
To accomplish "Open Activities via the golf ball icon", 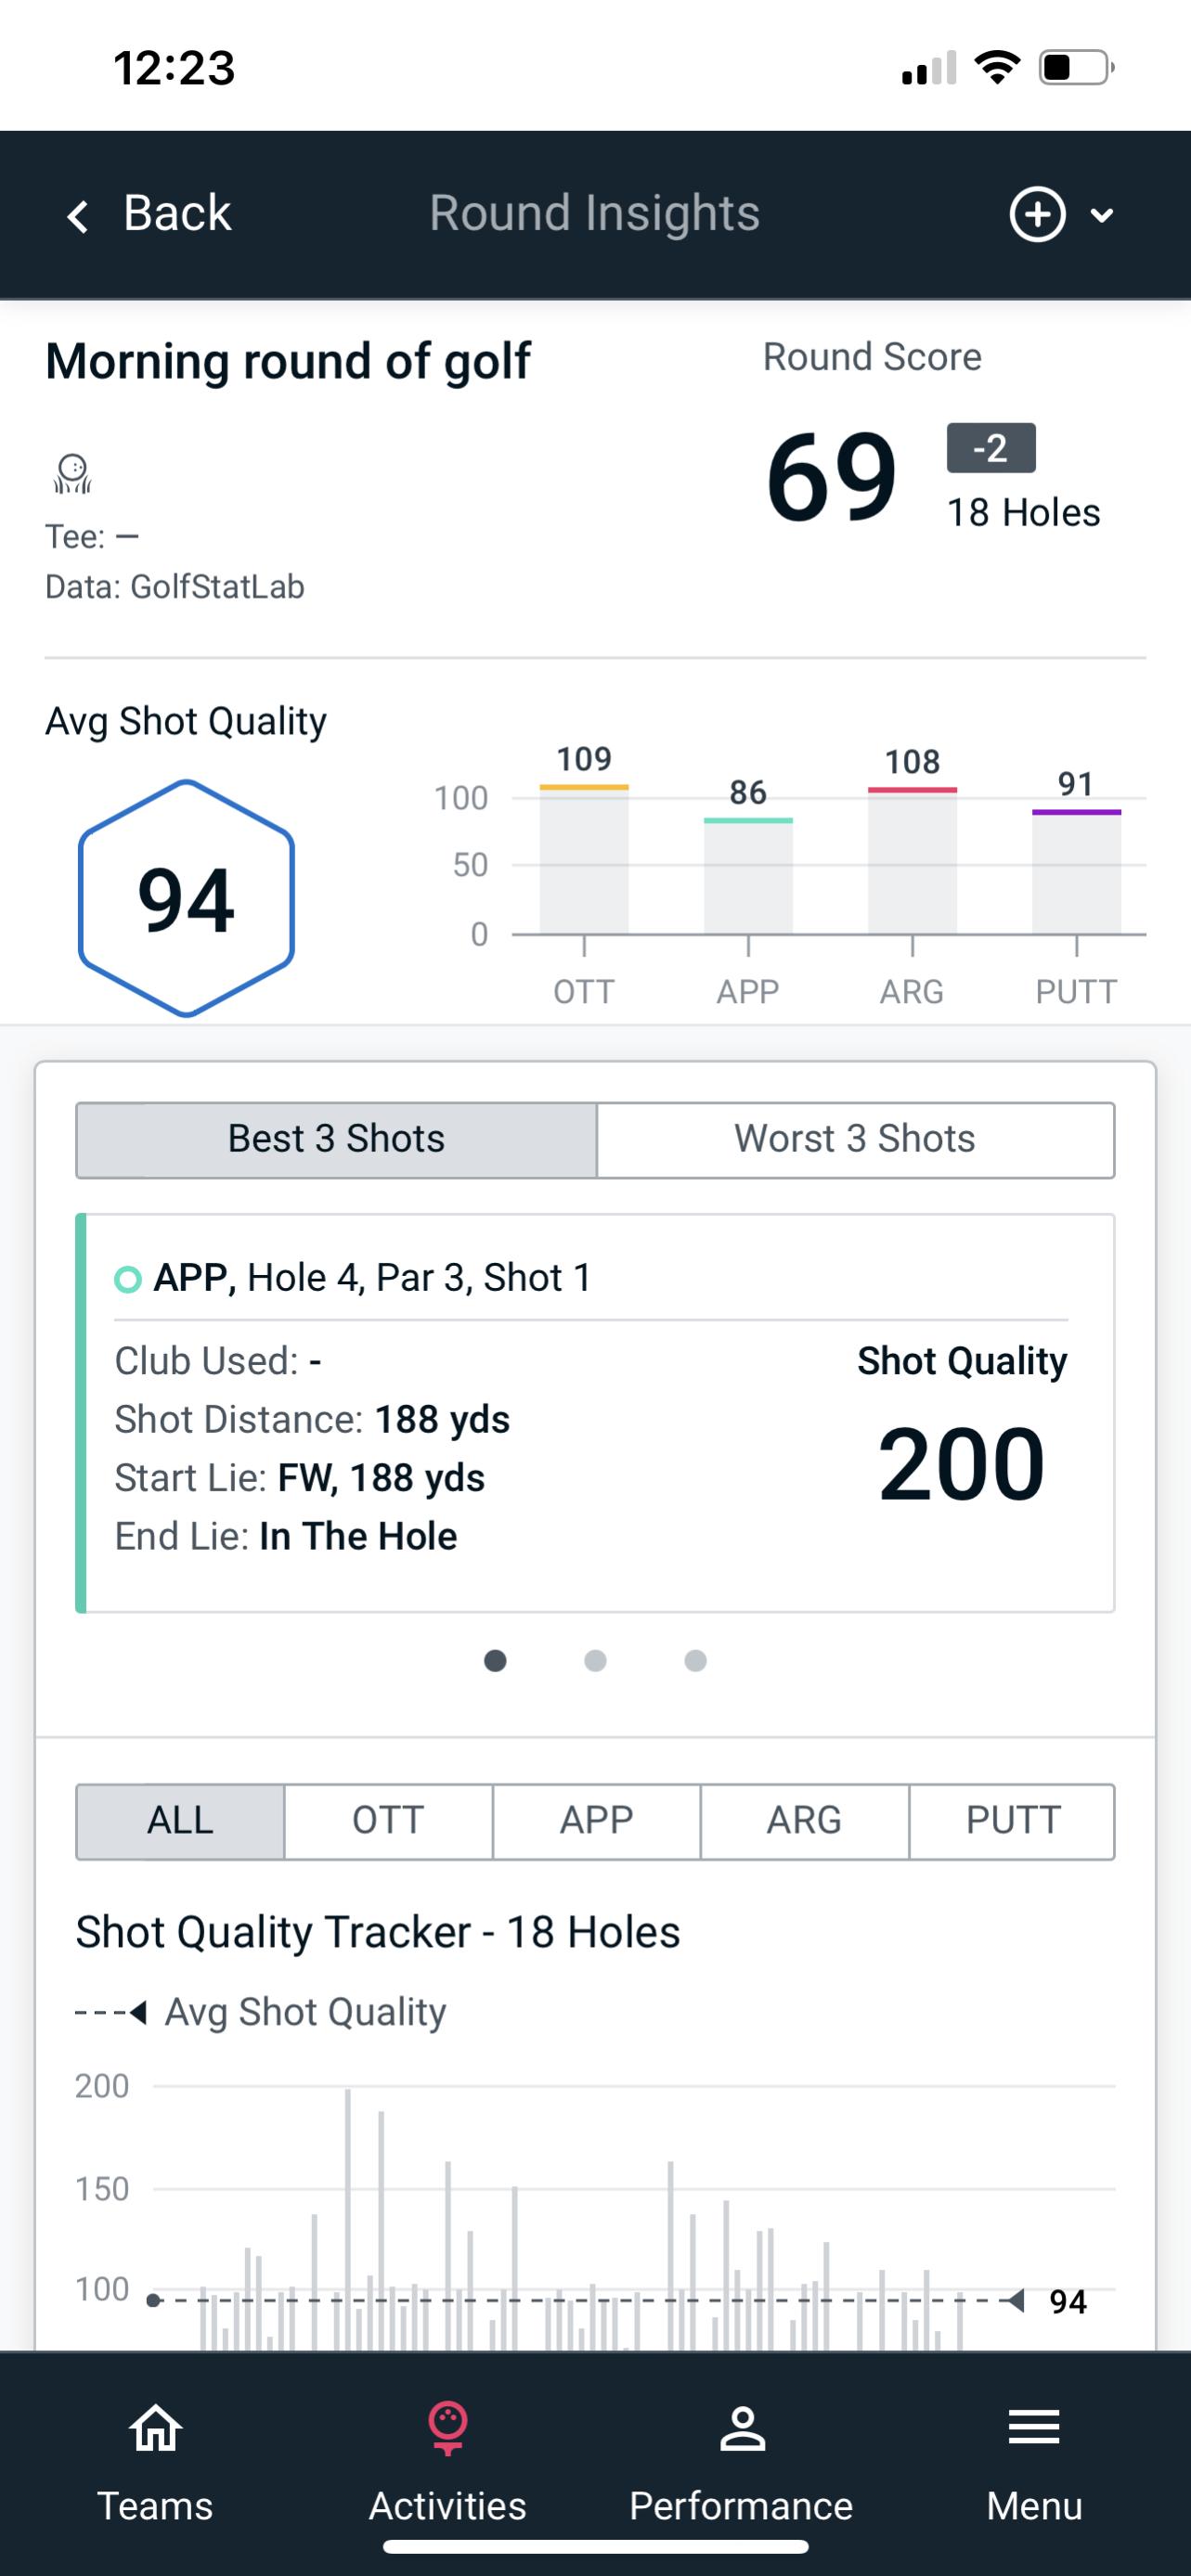I will [447, 2430].
